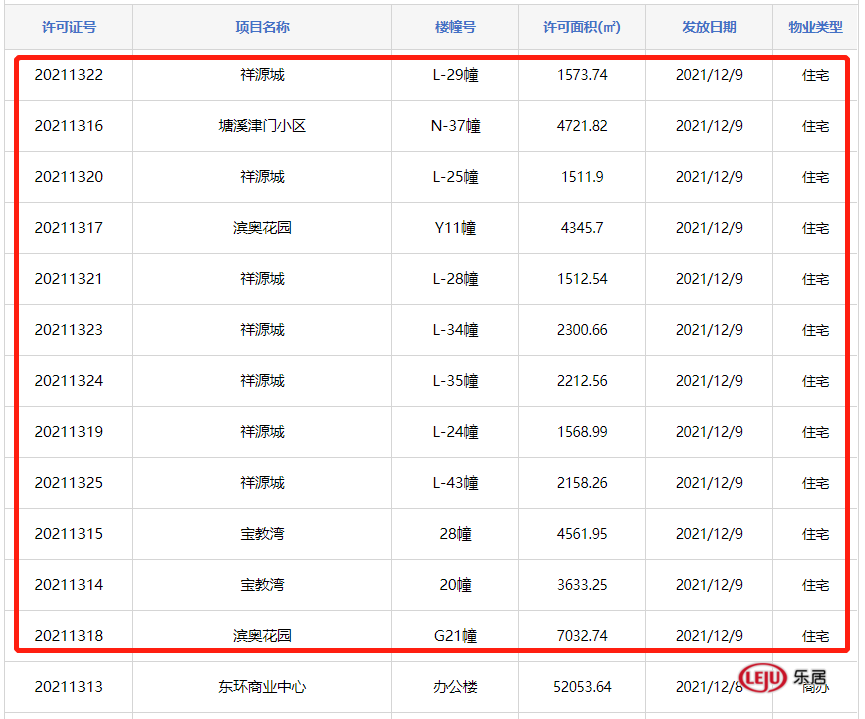Click area value 2212.56

[x=582, y=381]
